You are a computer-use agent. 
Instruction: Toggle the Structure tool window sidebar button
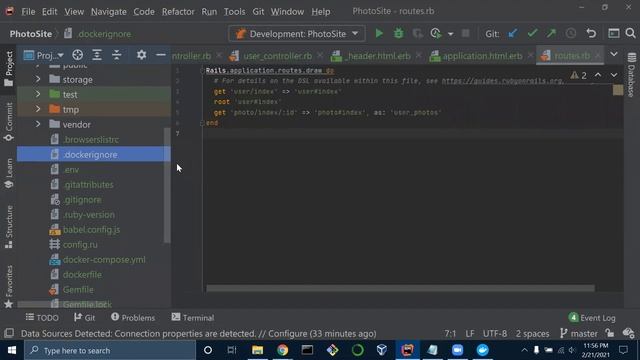pyautogui.click(x=9, y=227)
